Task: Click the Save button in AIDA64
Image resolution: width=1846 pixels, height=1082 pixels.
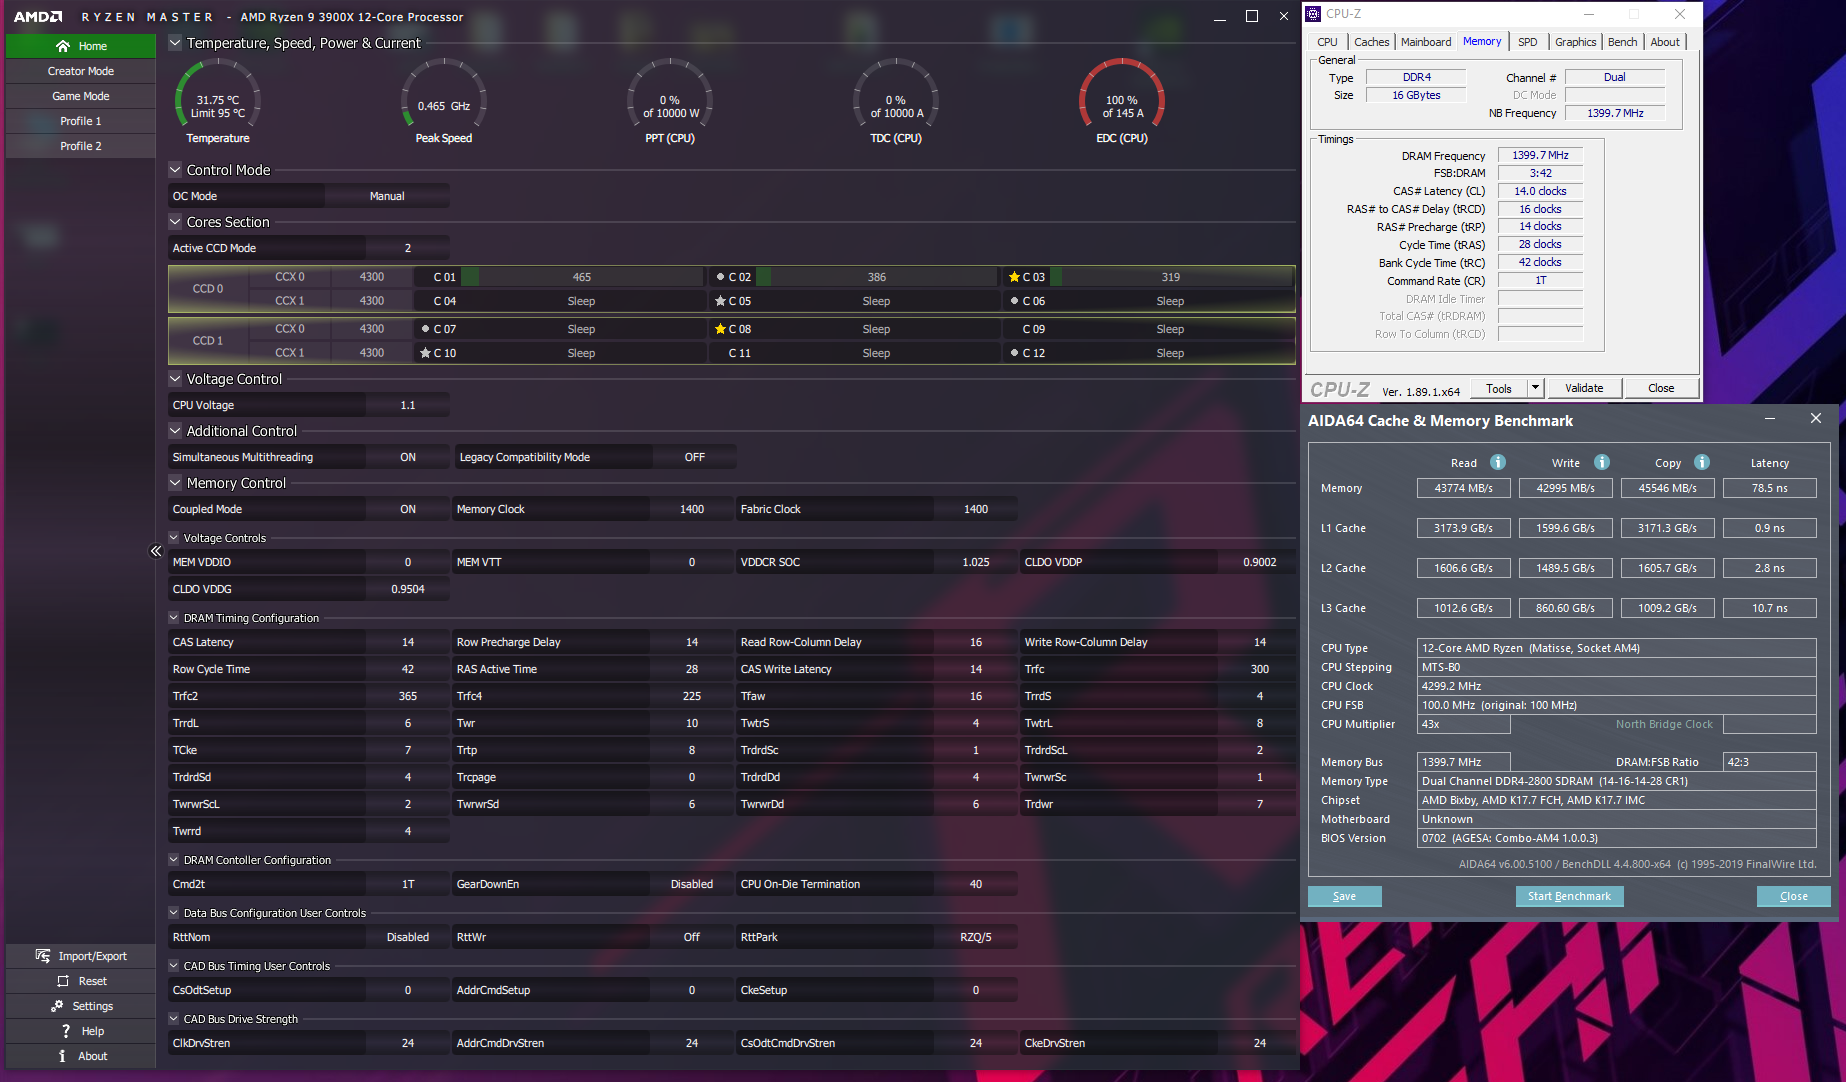Action: tap(1344, 896)
